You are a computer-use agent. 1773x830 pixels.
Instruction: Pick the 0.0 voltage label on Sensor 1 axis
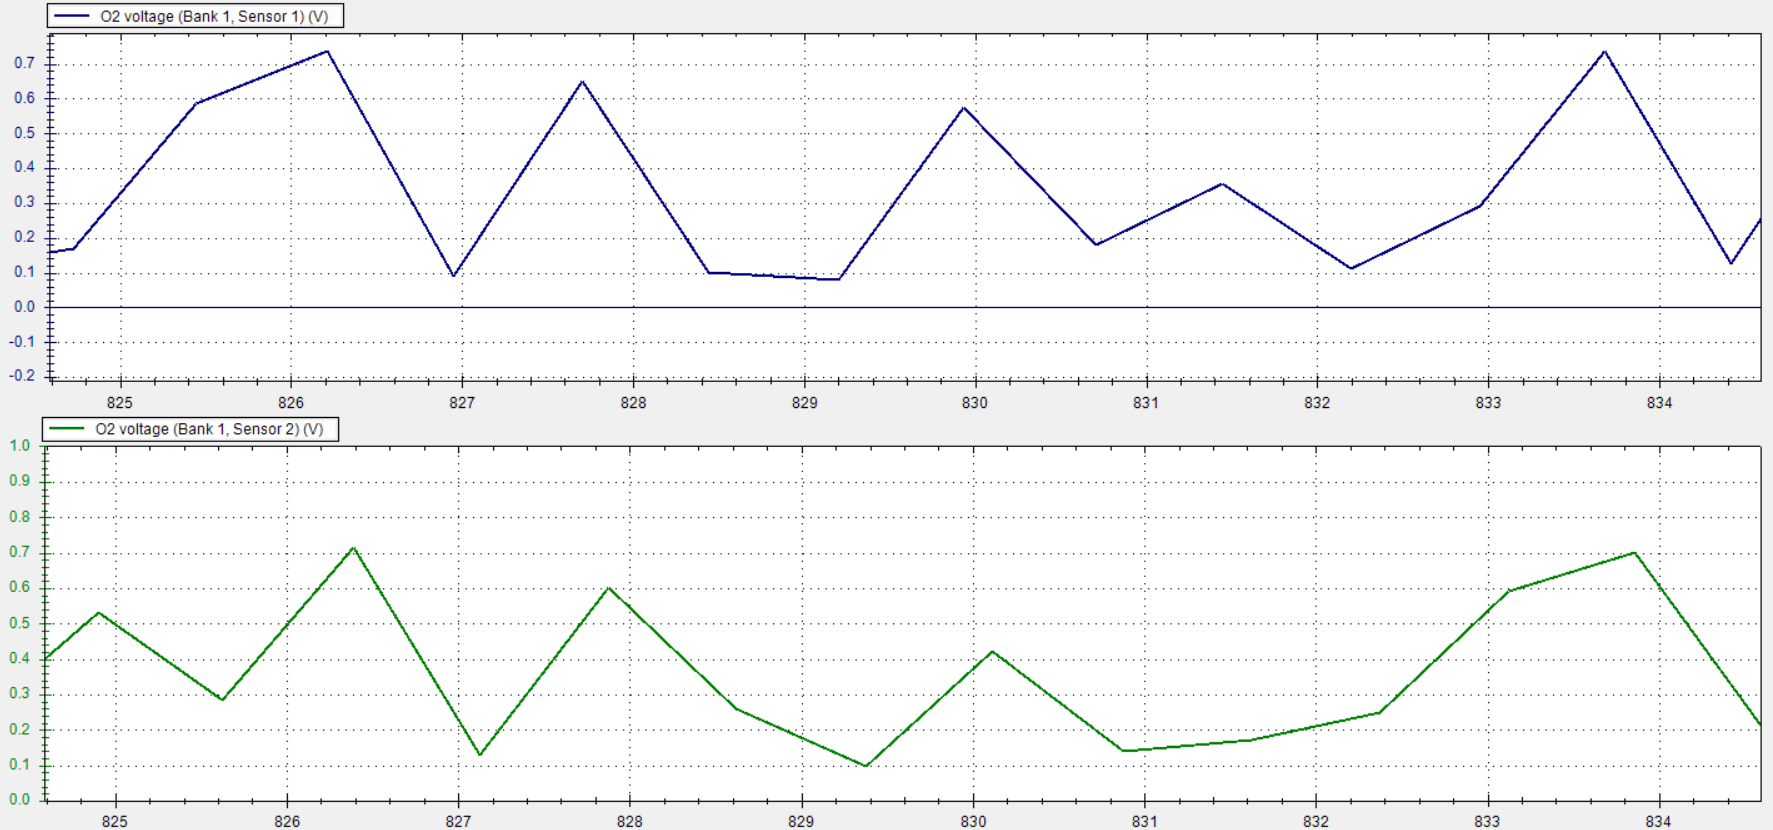tap(25, 307)
